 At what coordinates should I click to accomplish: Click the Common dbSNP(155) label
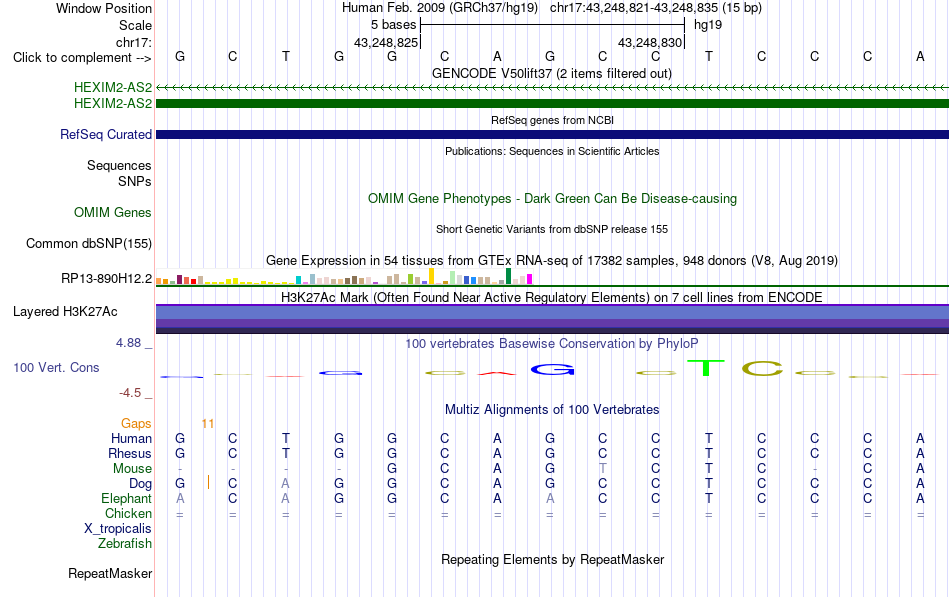(89, 244)
